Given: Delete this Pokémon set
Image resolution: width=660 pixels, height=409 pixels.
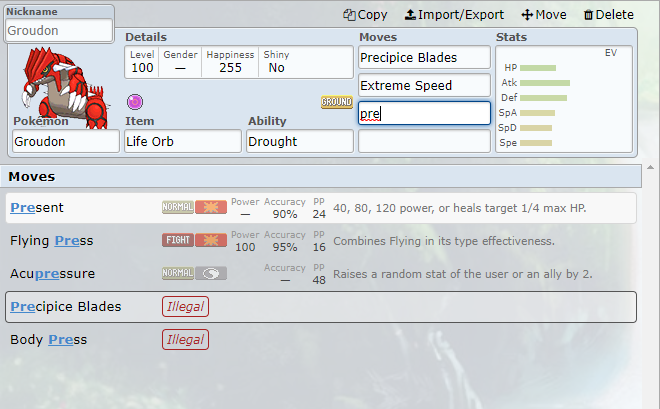Looking at the screenshot, I should click(x=608, y=15).
